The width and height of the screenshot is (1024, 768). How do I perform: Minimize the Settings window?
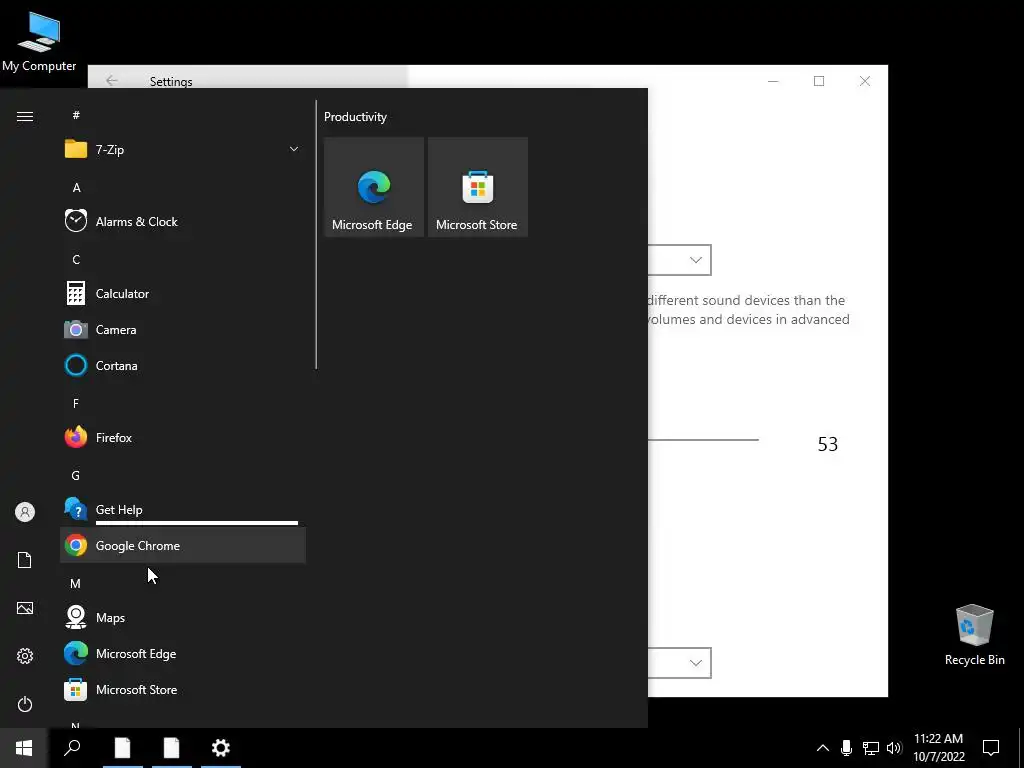point(773,81)
